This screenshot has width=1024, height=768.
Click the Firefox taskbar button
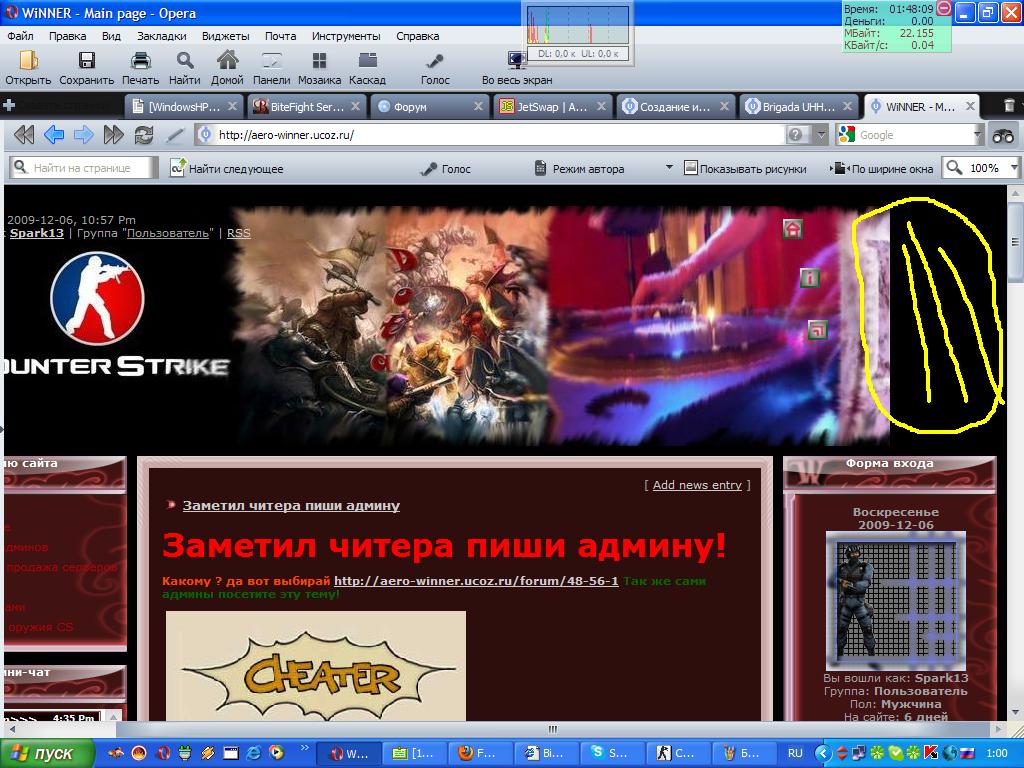479,753
